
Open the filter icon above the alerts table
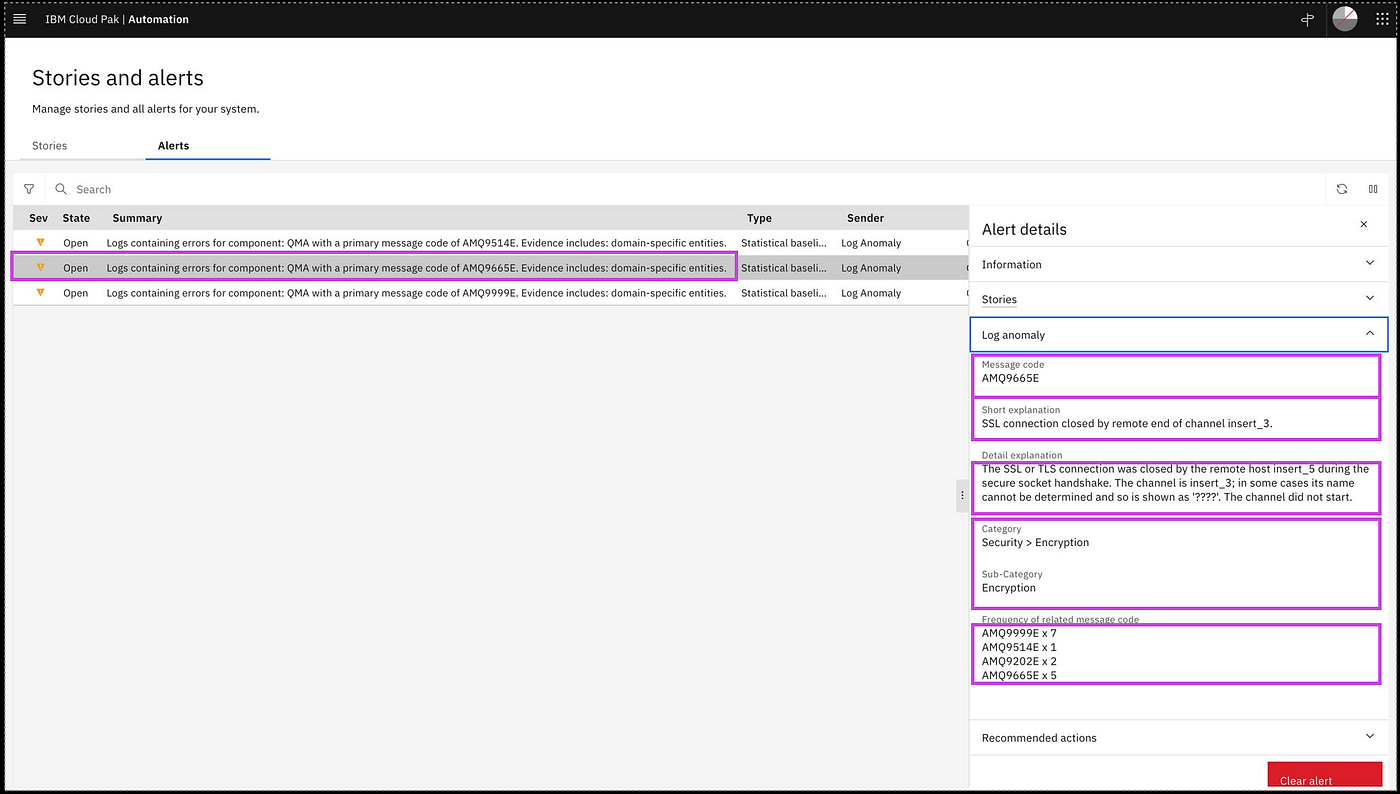click(x=28, y=189)
